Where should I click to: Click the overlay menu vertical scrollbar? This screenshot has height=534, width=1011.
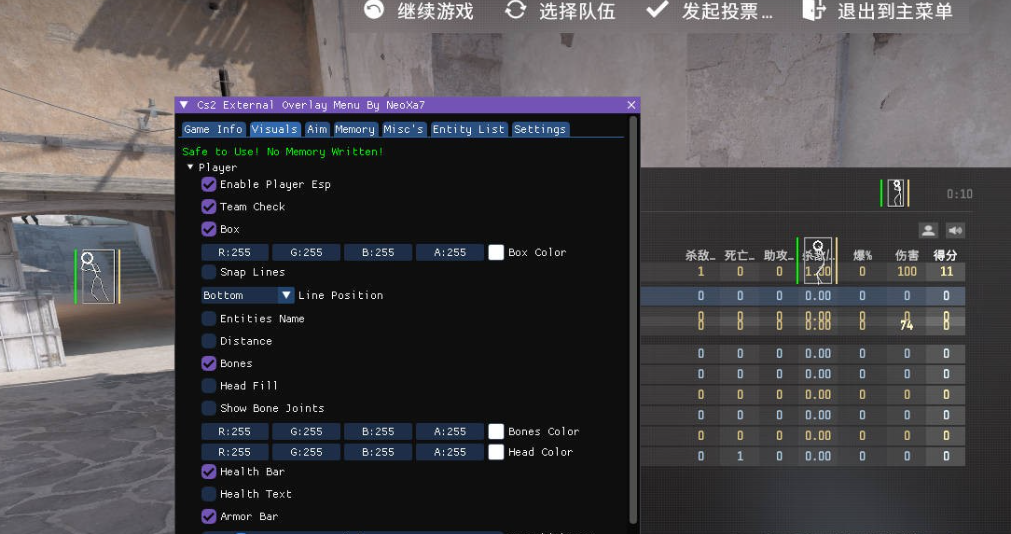coord(633,319)
